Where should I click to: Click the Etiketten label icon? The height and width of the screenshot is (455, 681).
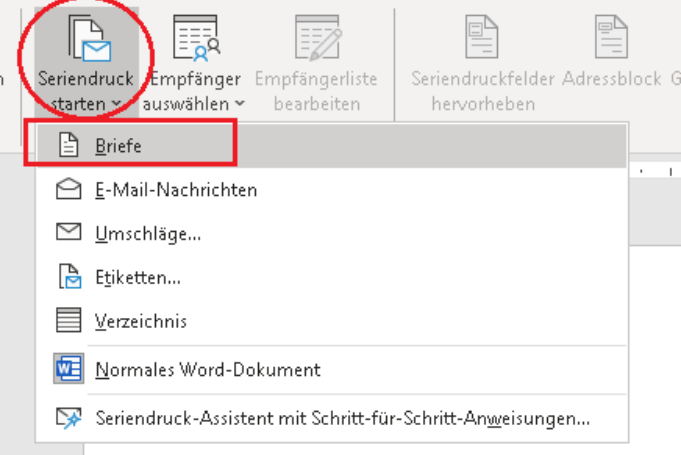point(69,277)
